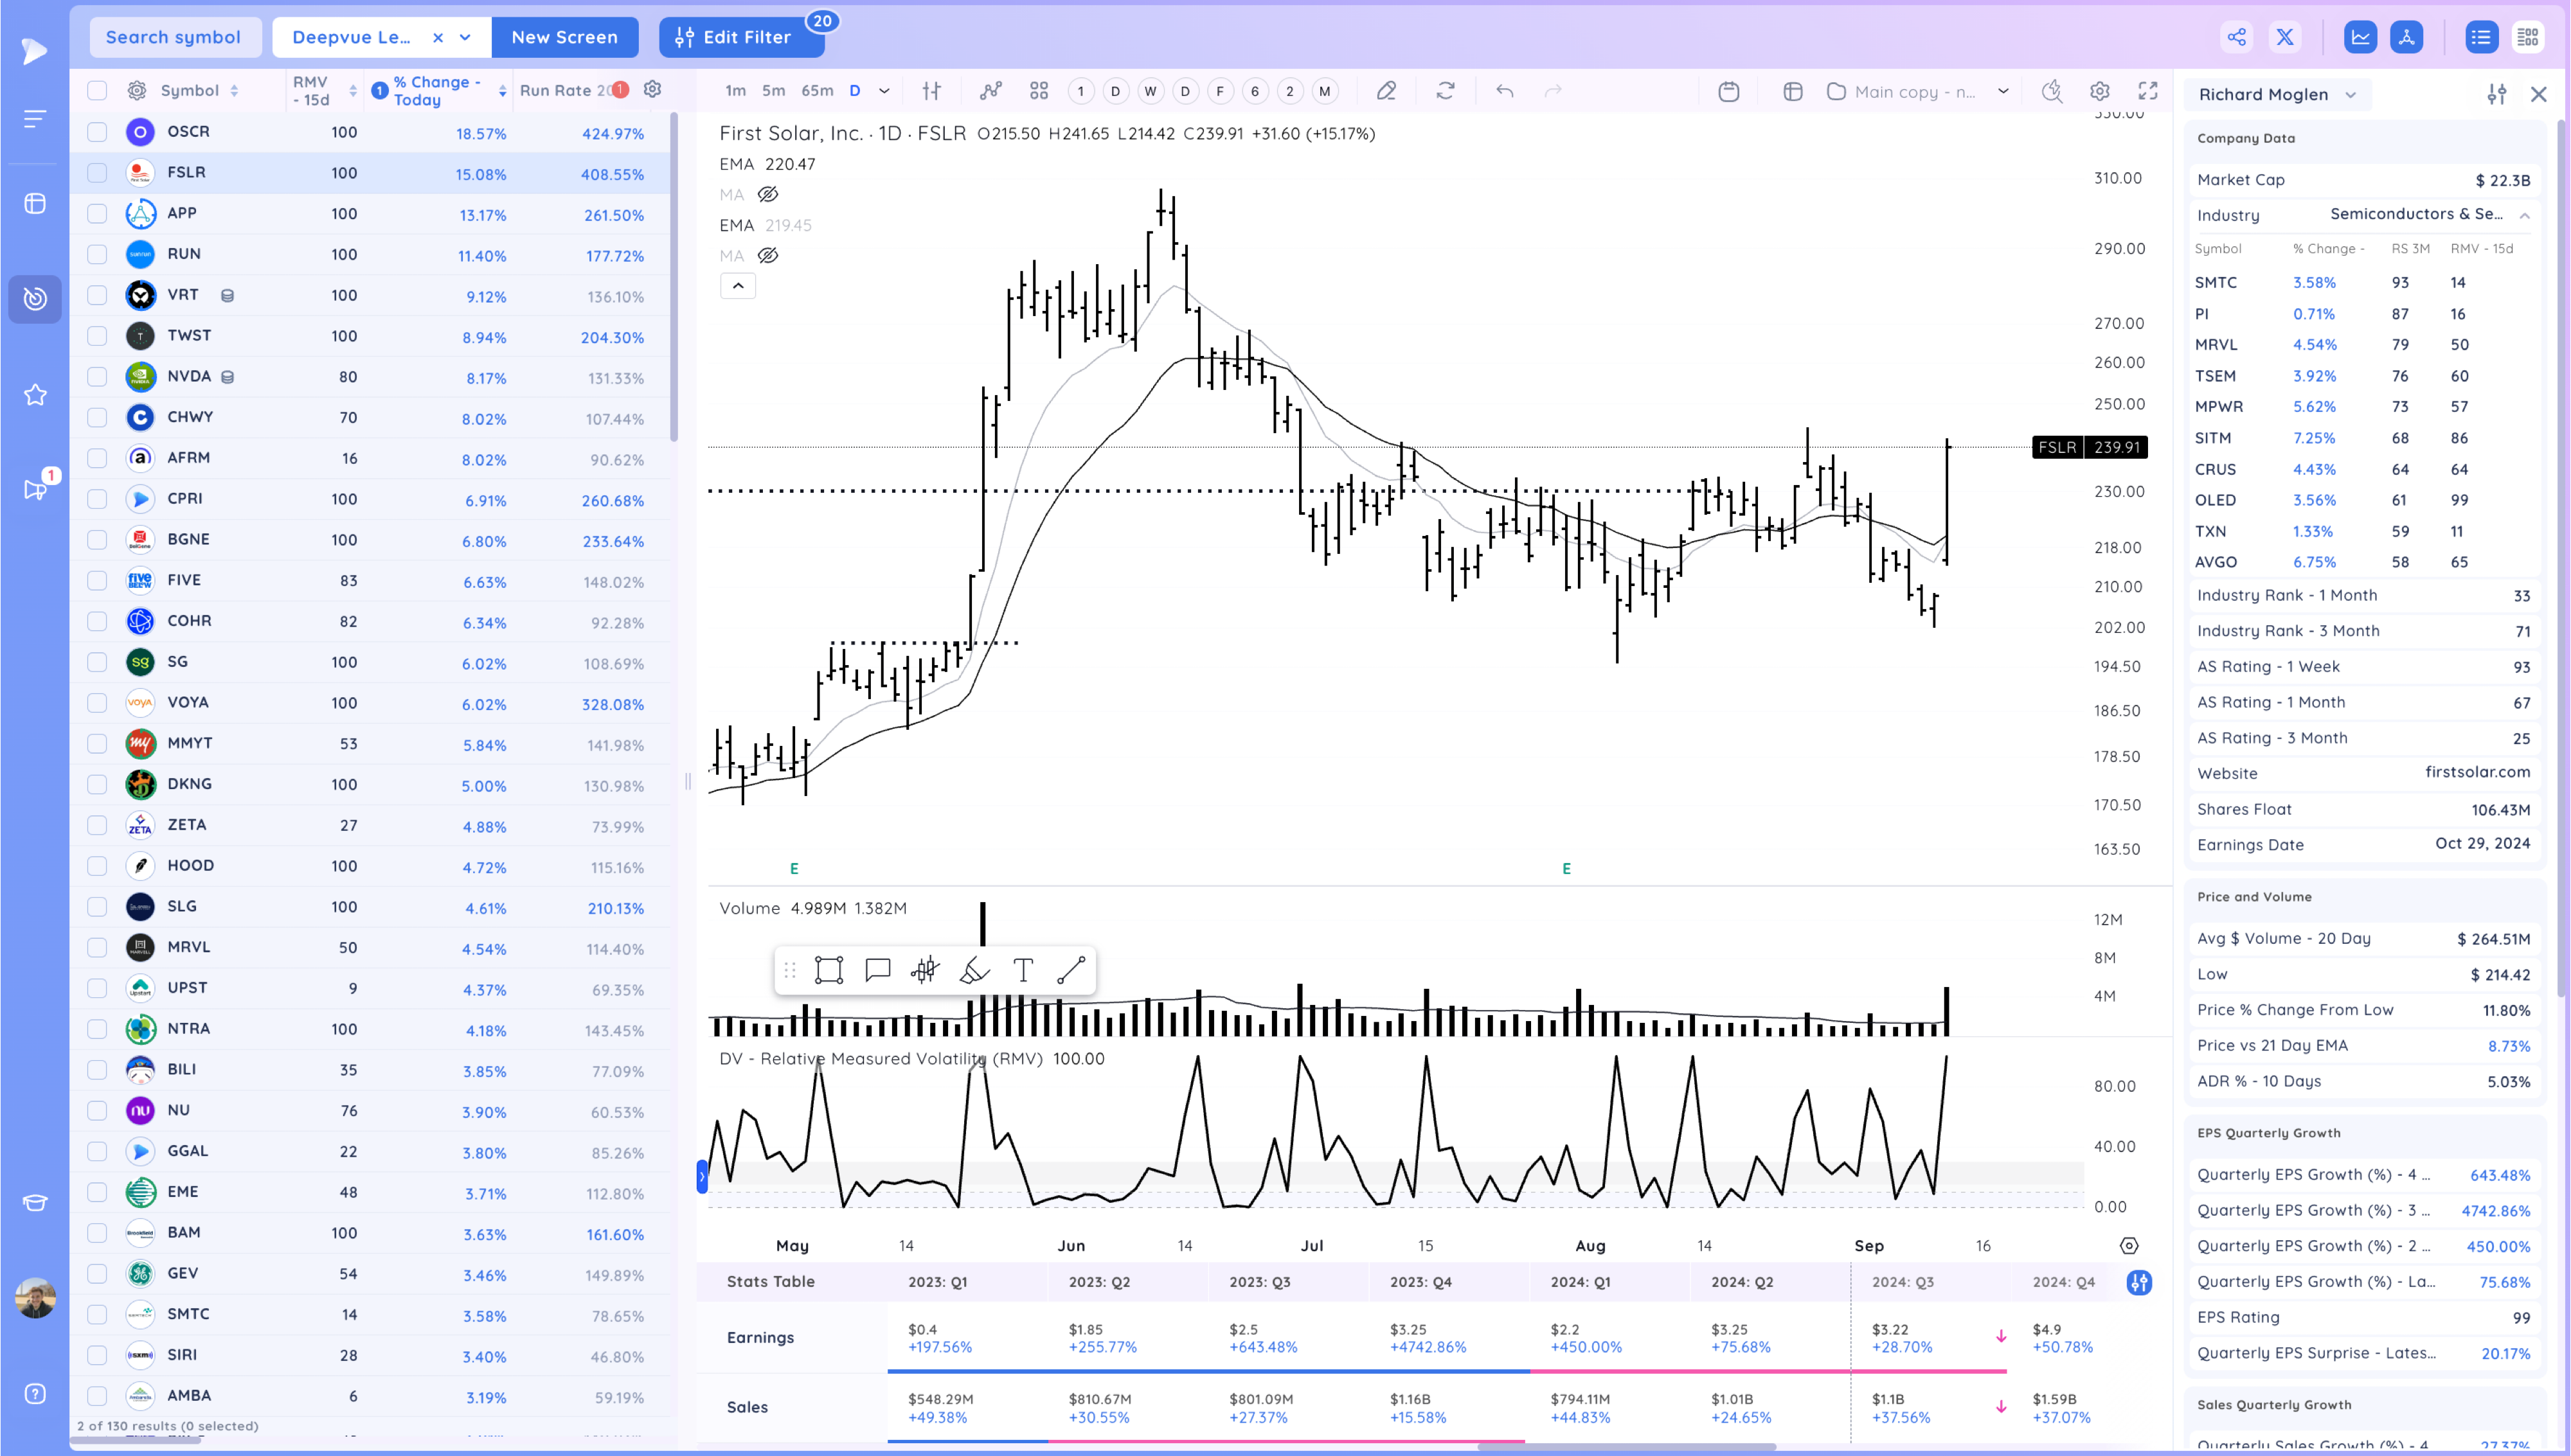This screenshot has height=1456, width=2571.
Task: Select the rectangle drawing tool
Action: tap(828, 970)
